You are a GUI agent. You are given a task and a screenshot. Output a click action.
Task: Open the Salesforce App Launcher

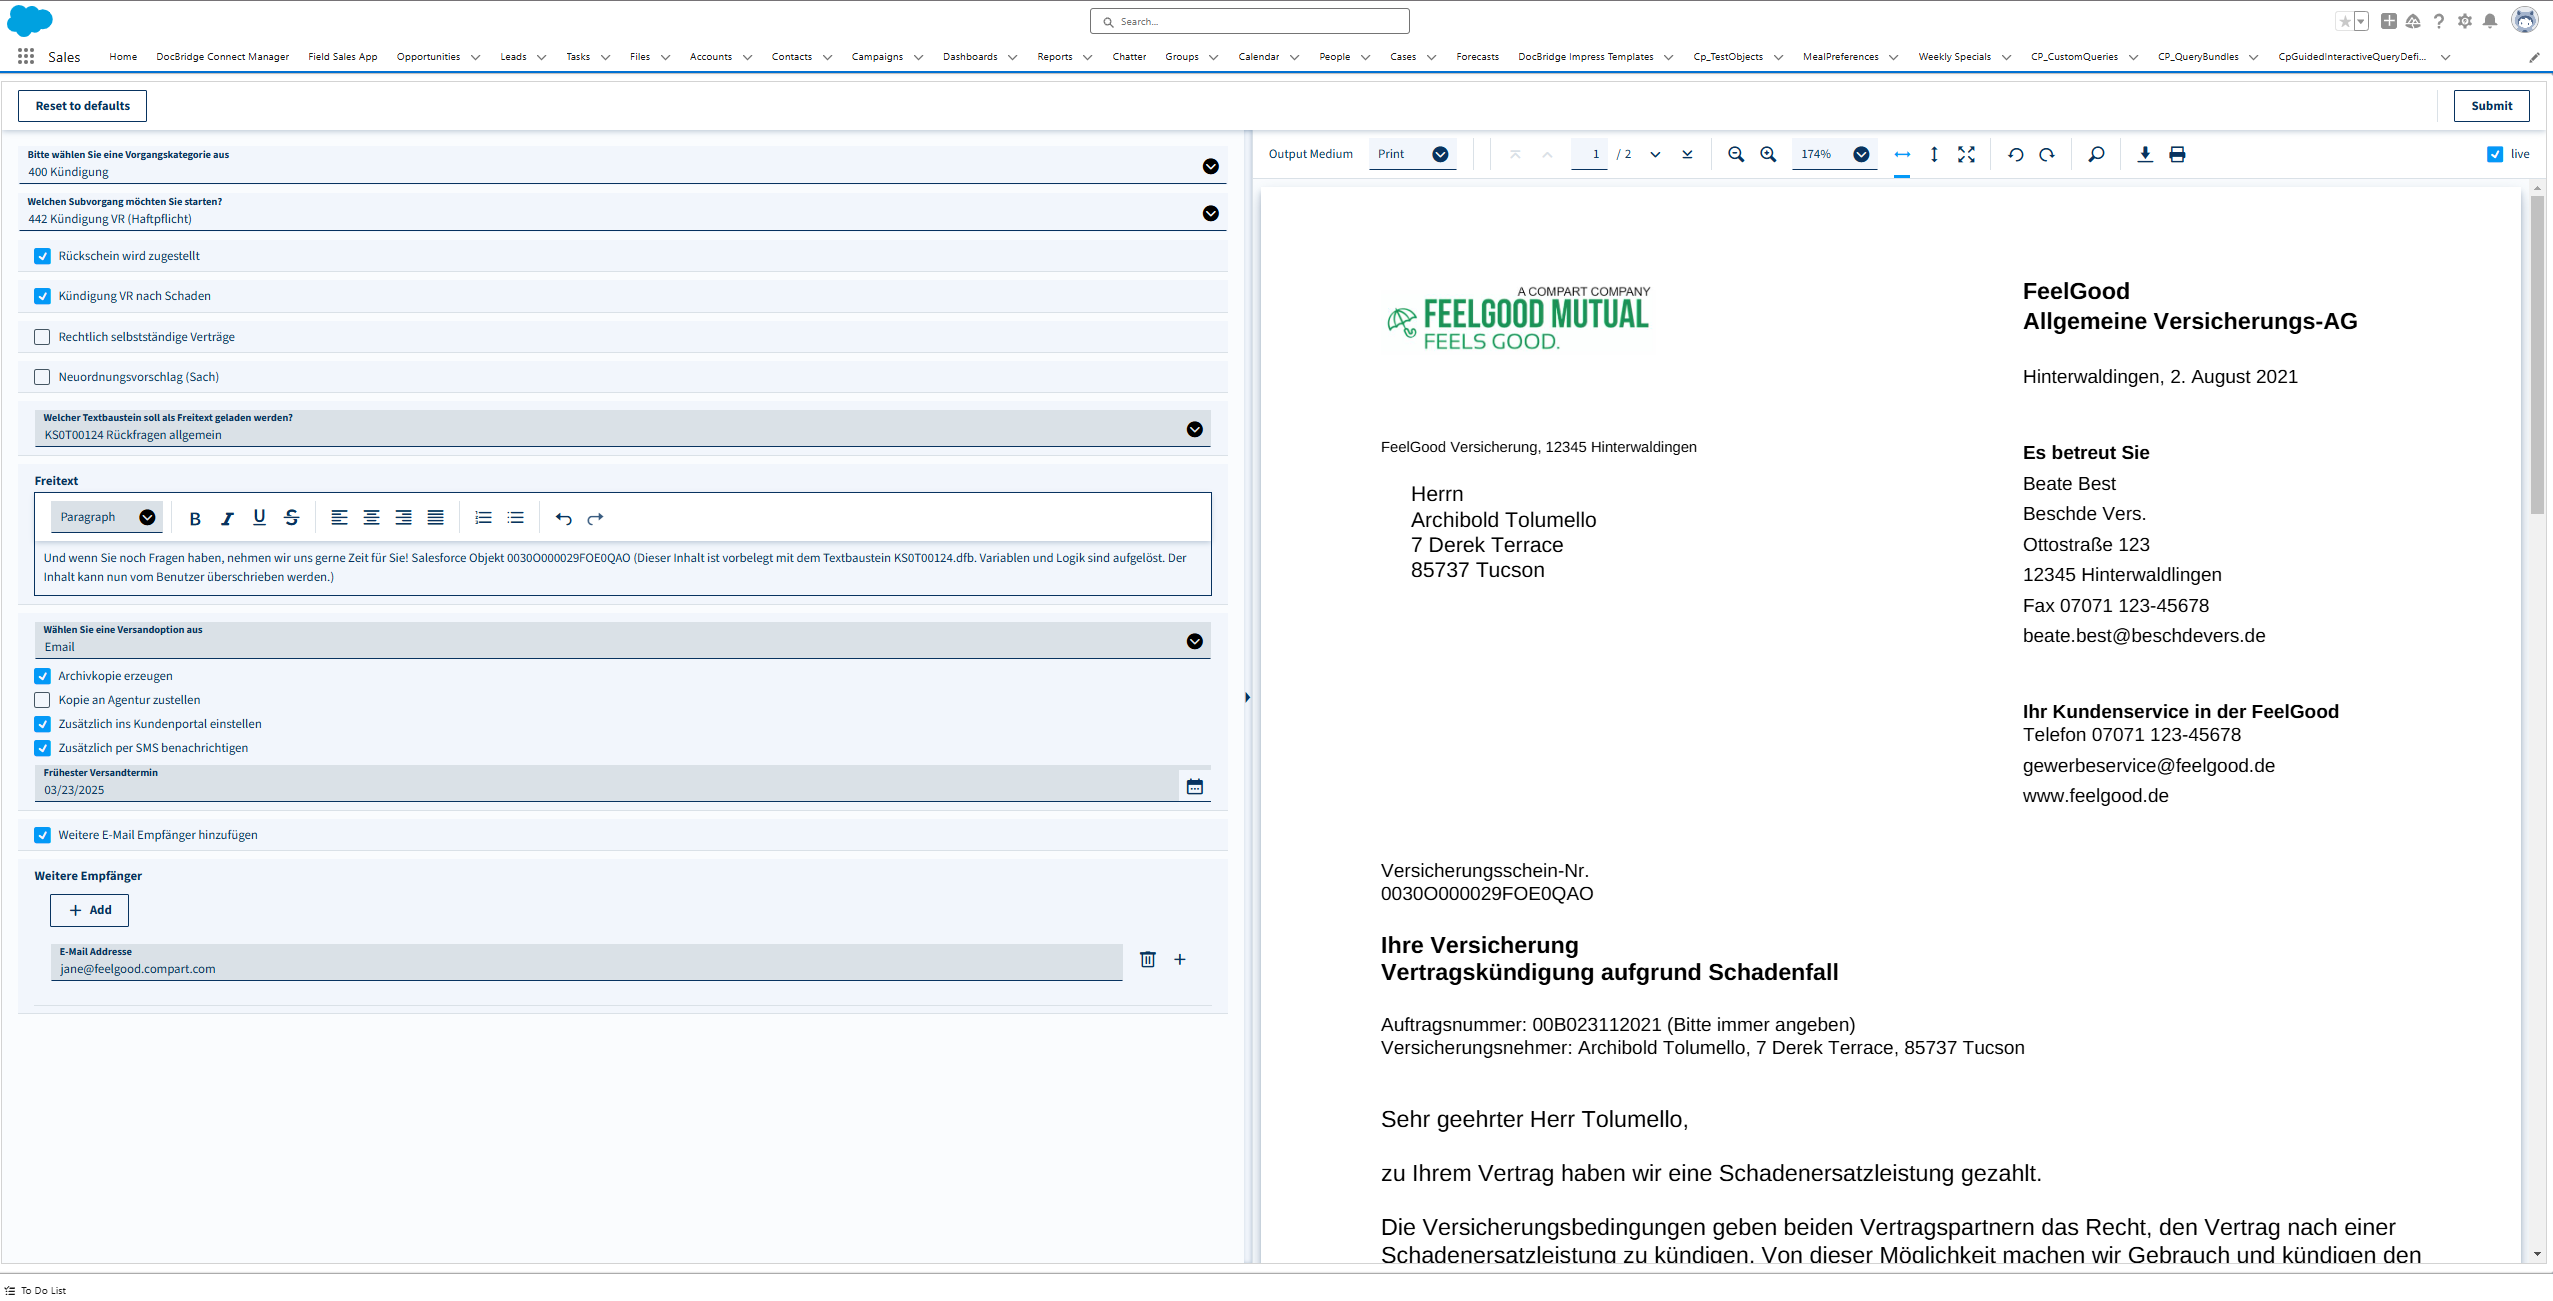coord(26,56)
